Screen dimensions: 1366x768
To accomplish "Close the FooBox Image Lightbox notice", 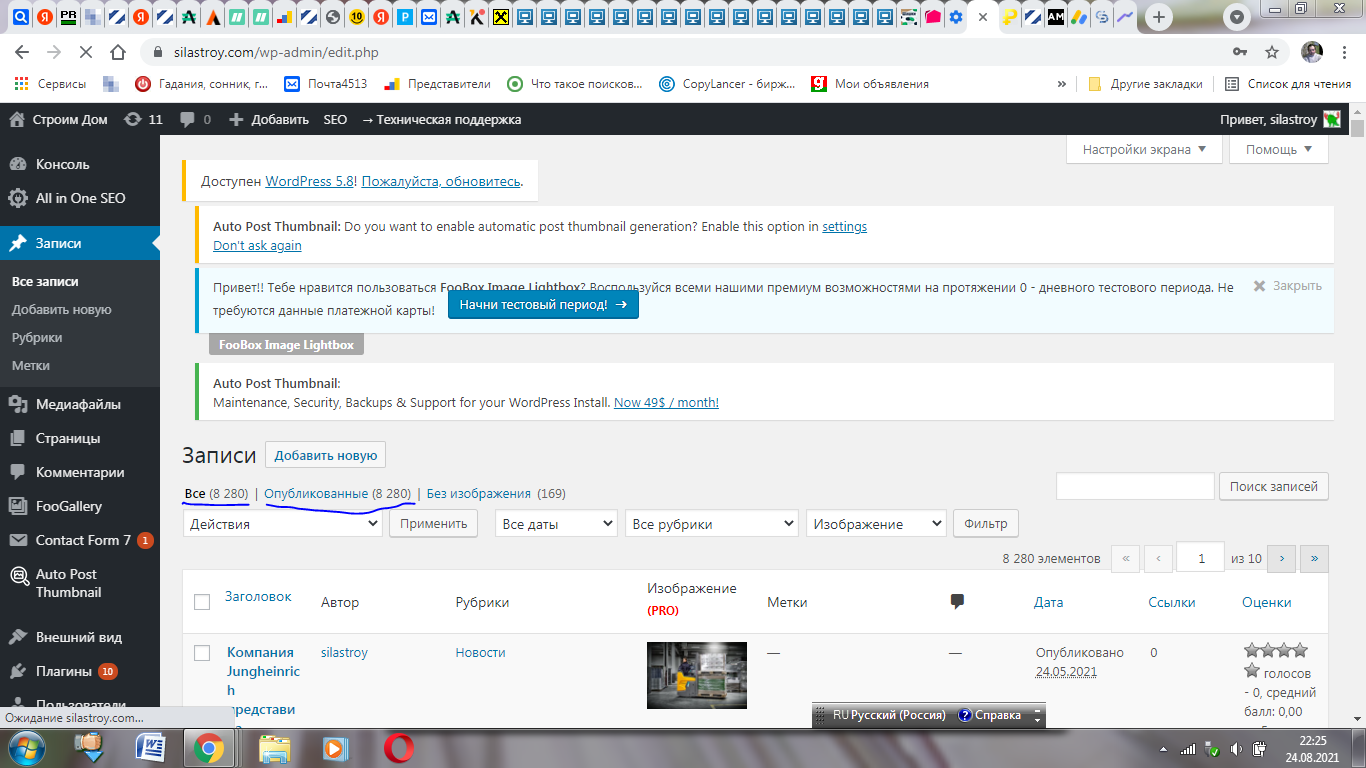I will [1288, 286].
